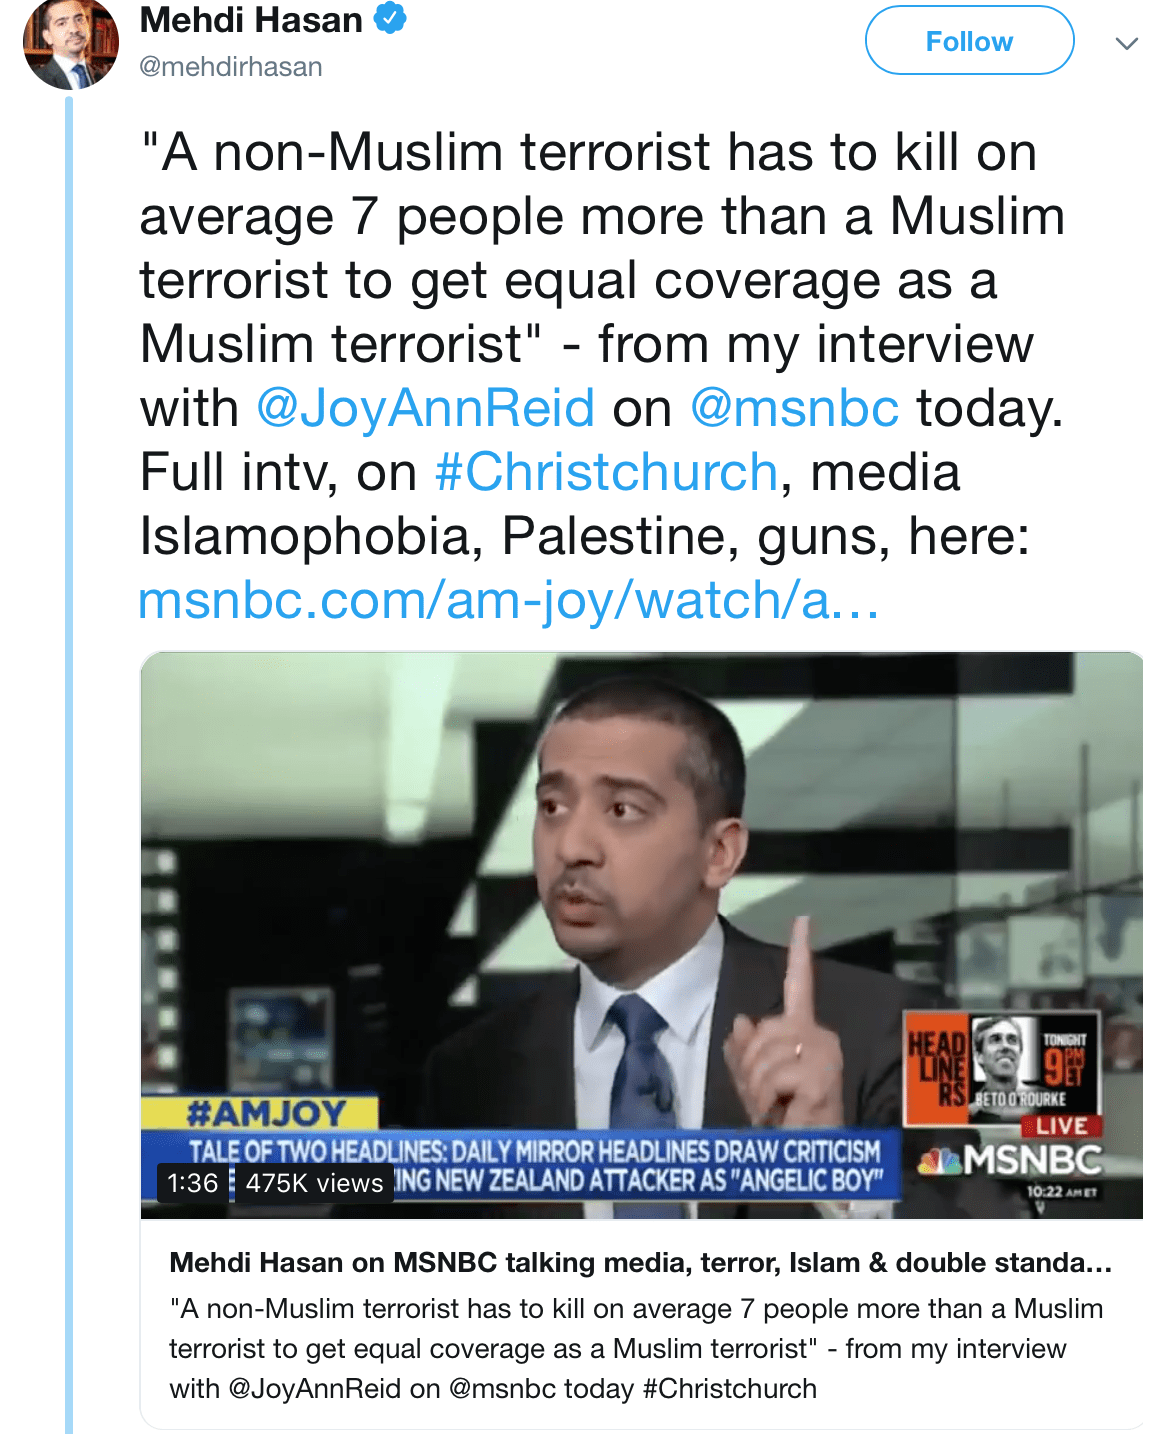Click the blue verified badge icon
Screen dimensions: 1174x1434
point(390,18)
